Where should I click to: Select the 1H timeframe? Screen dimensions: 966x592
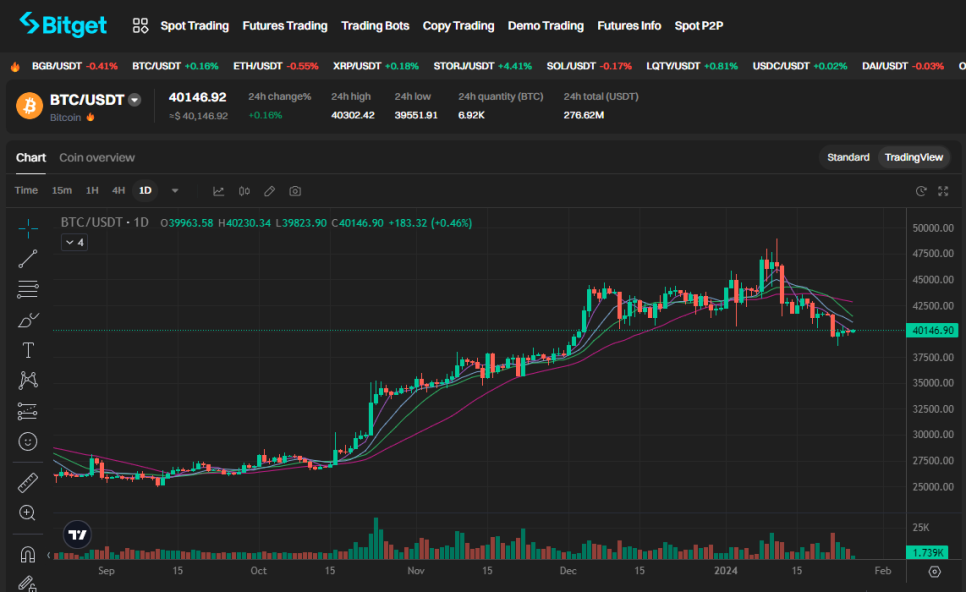[92, 190]
